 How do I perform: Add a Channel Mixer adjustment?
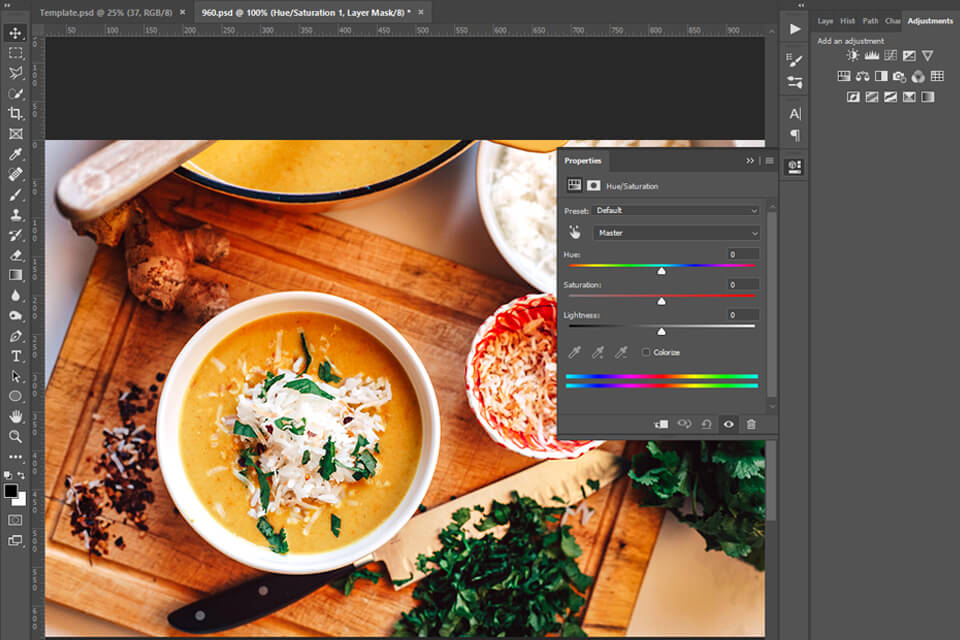coord(918,76)
